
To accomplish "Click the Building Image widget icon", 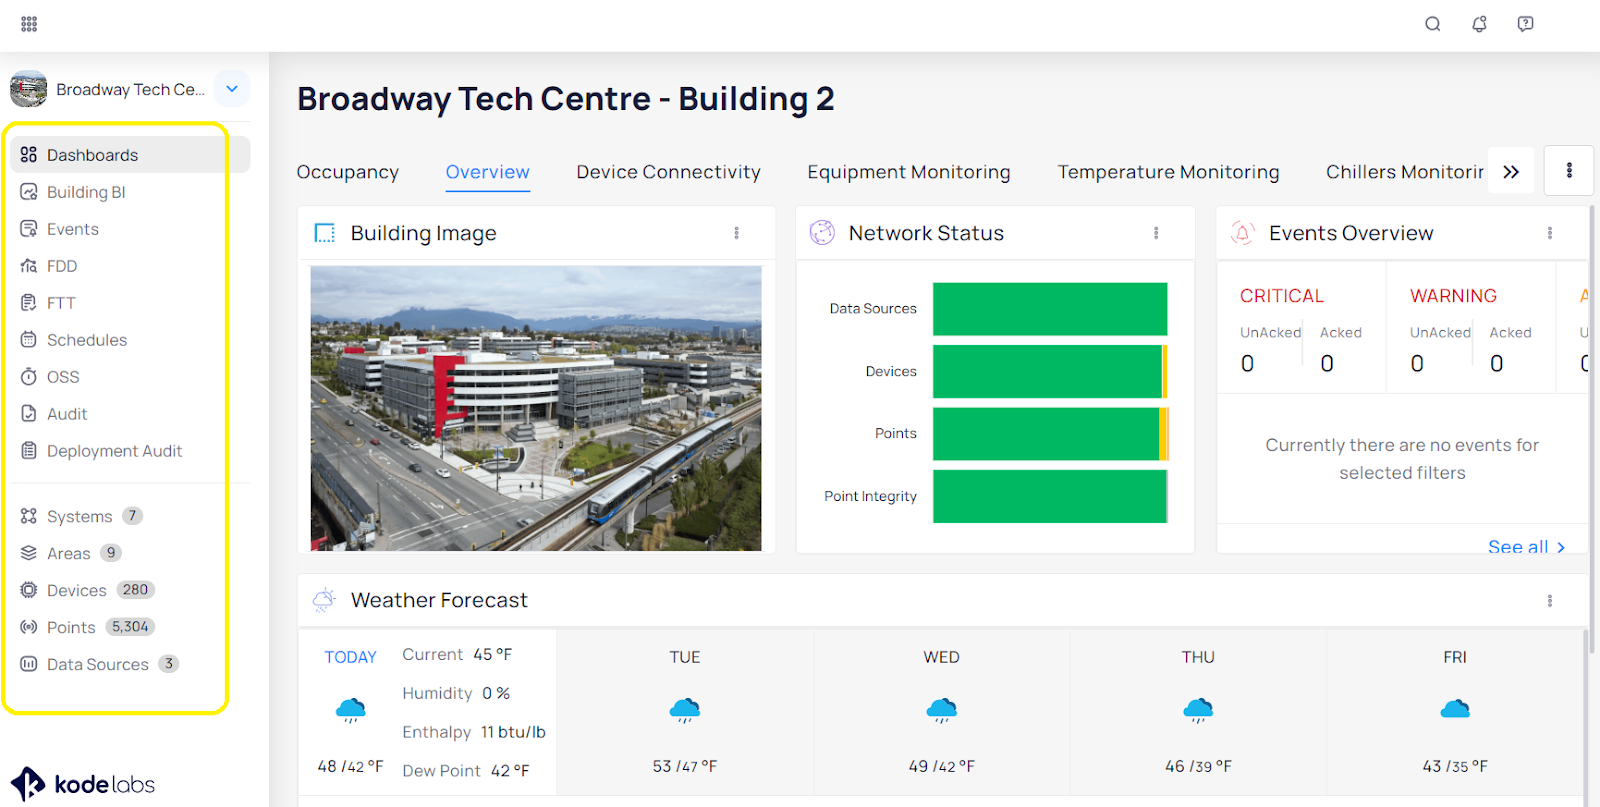I will coord(325,233).
